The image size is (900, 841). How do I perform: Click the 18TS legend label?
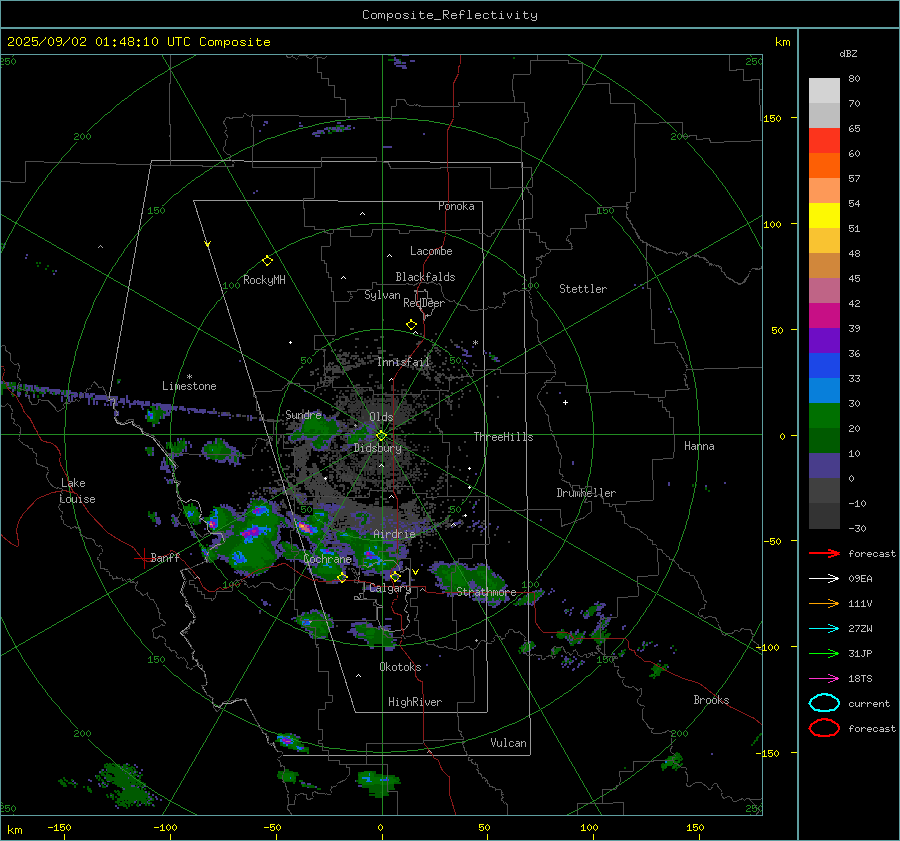(x=860, y=679)
